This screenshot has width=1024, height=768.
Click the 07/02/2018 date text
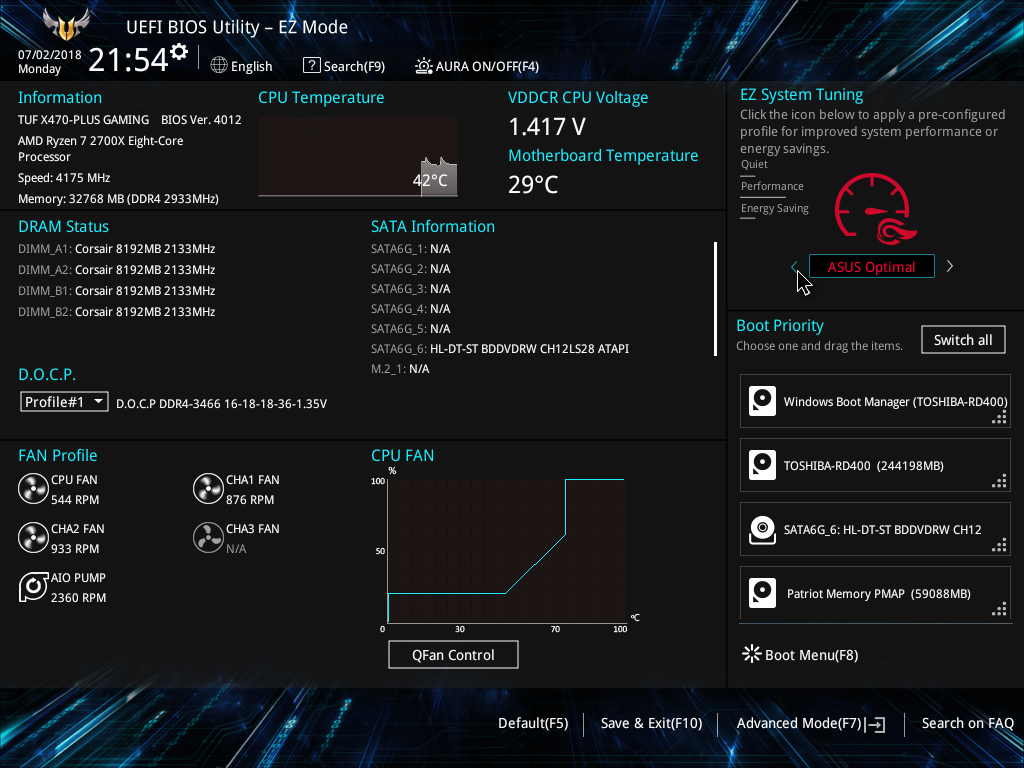(x=50, y=55)
